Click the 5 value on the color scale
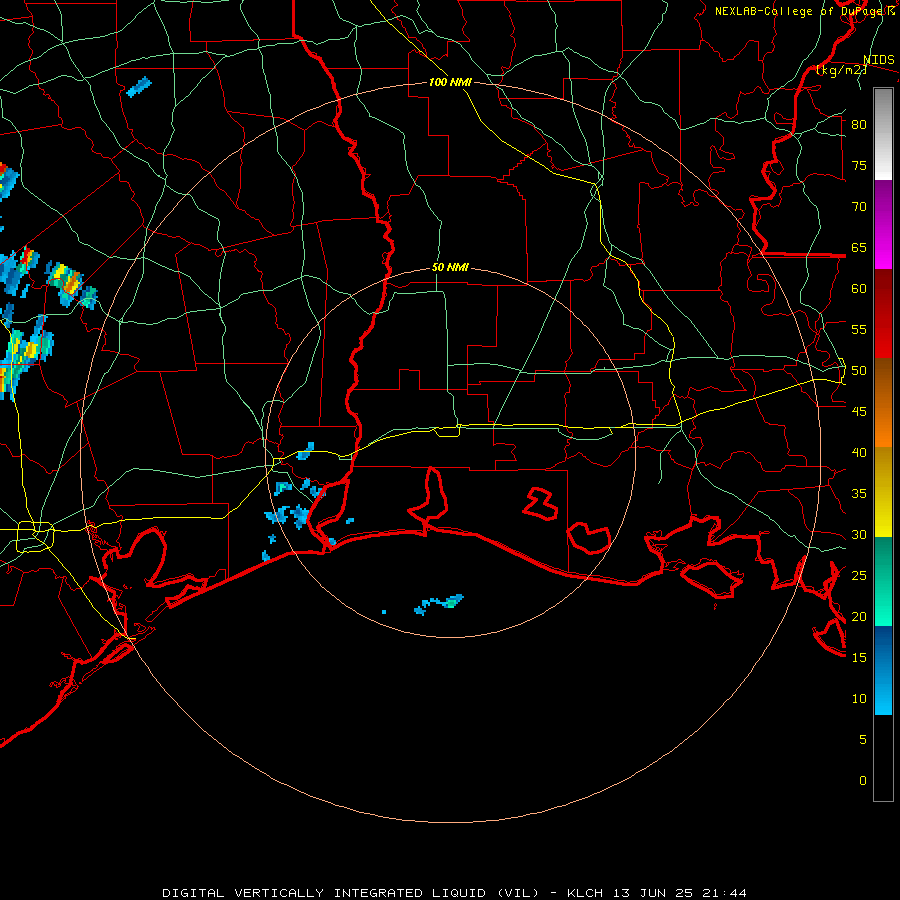 862,739
